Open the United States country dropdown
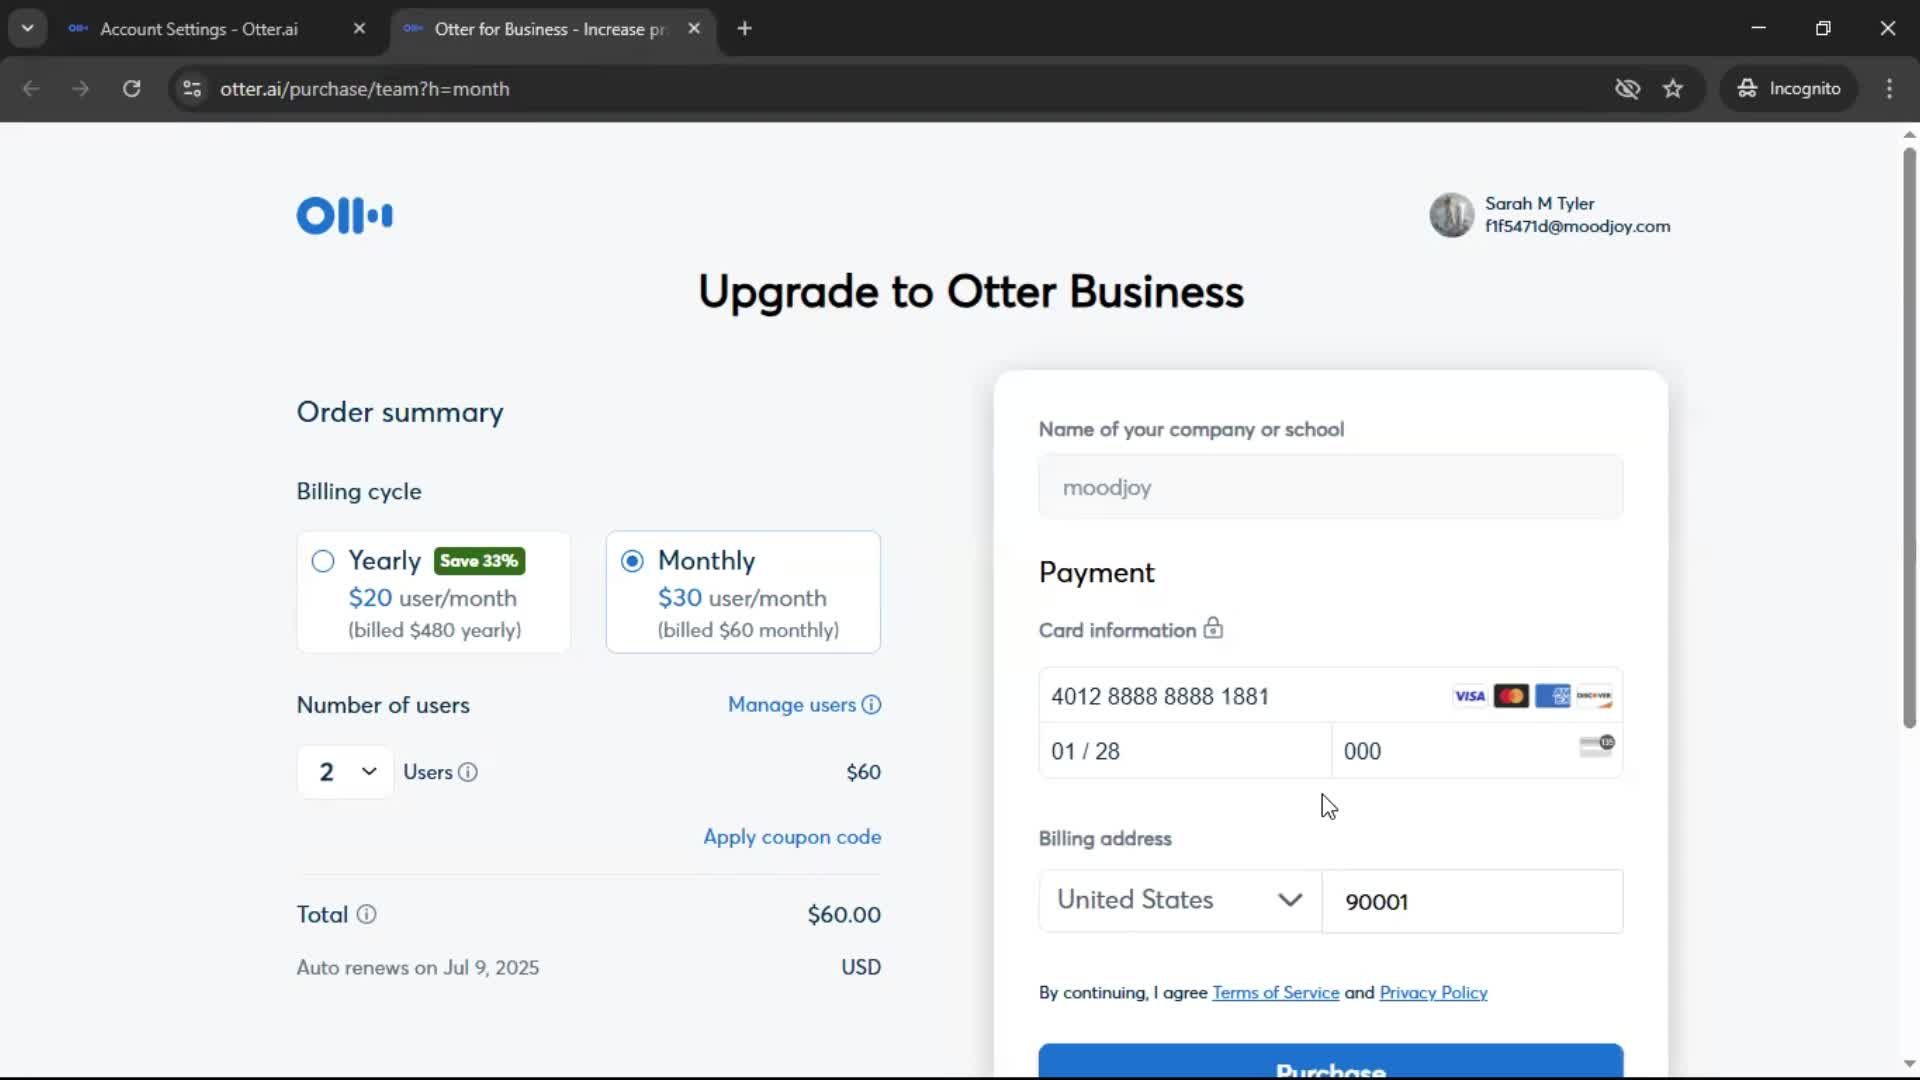 [x=1180, y=900]
